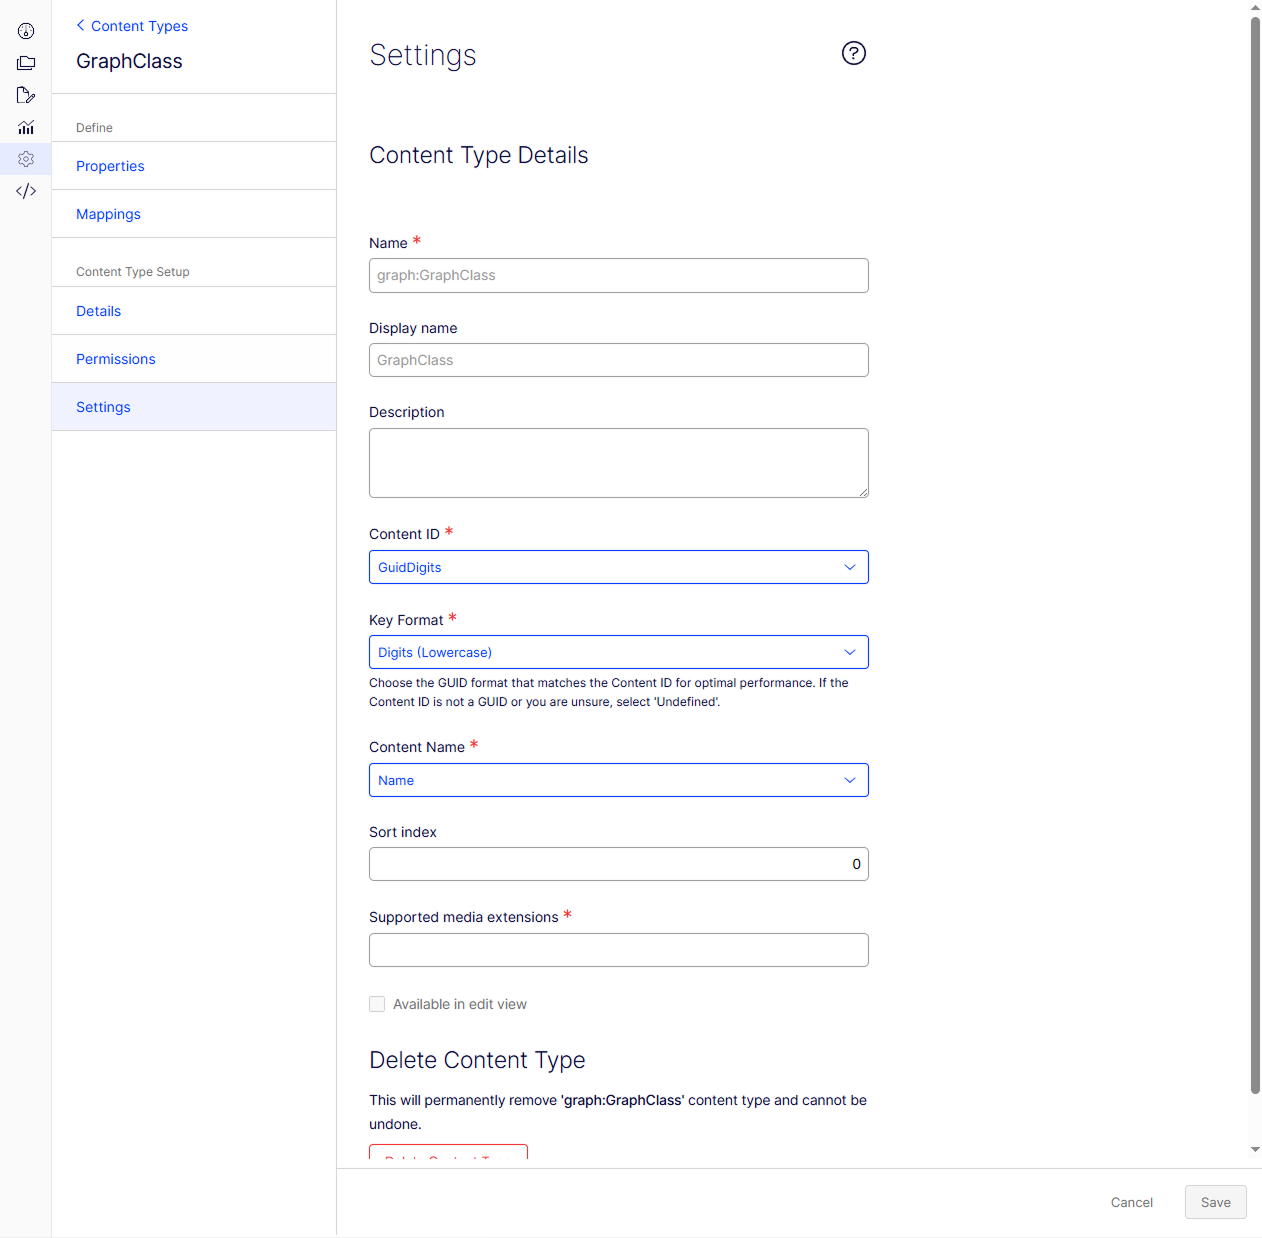Open the dashboard gauge icon
Image resolution: width=1262 pixels, height=1238 pixels.
point(26,31)
